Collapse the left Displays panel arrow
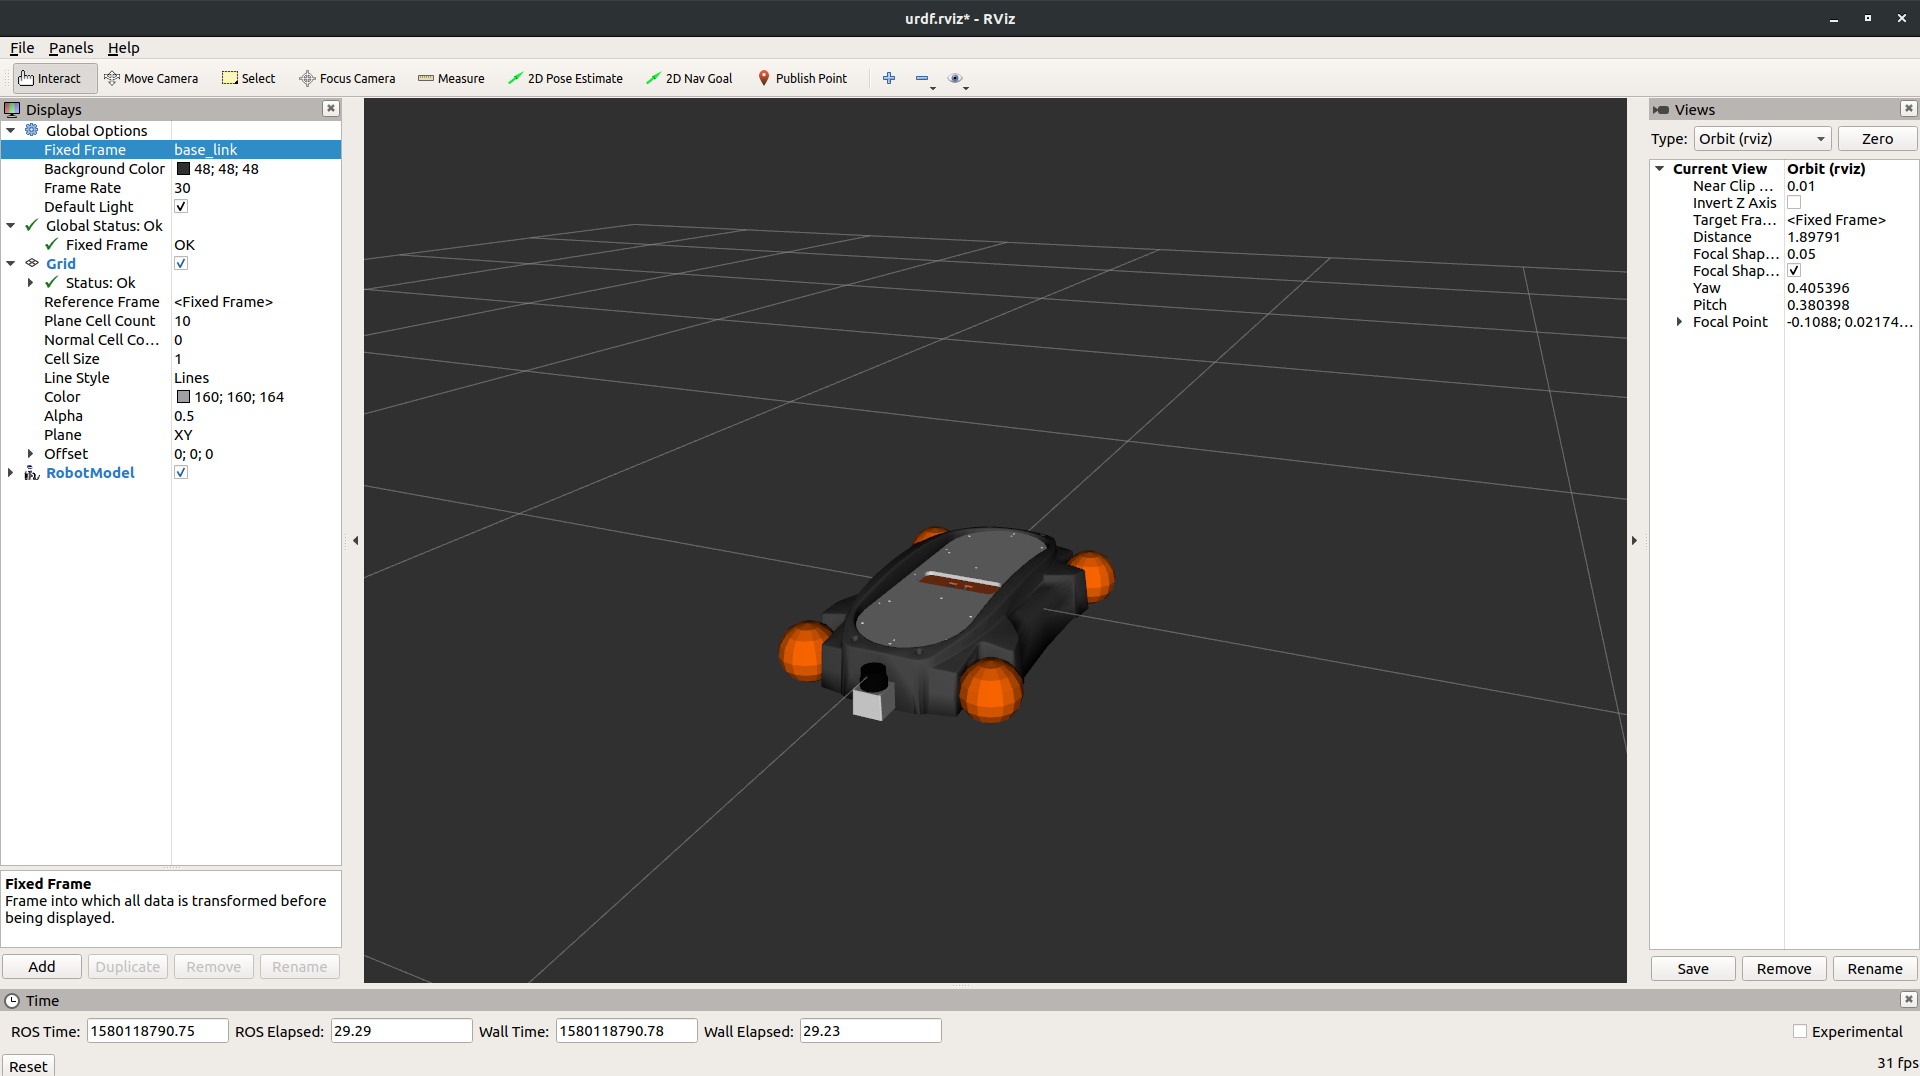Screen dimensions: 1920x1076 click(355, 540)
